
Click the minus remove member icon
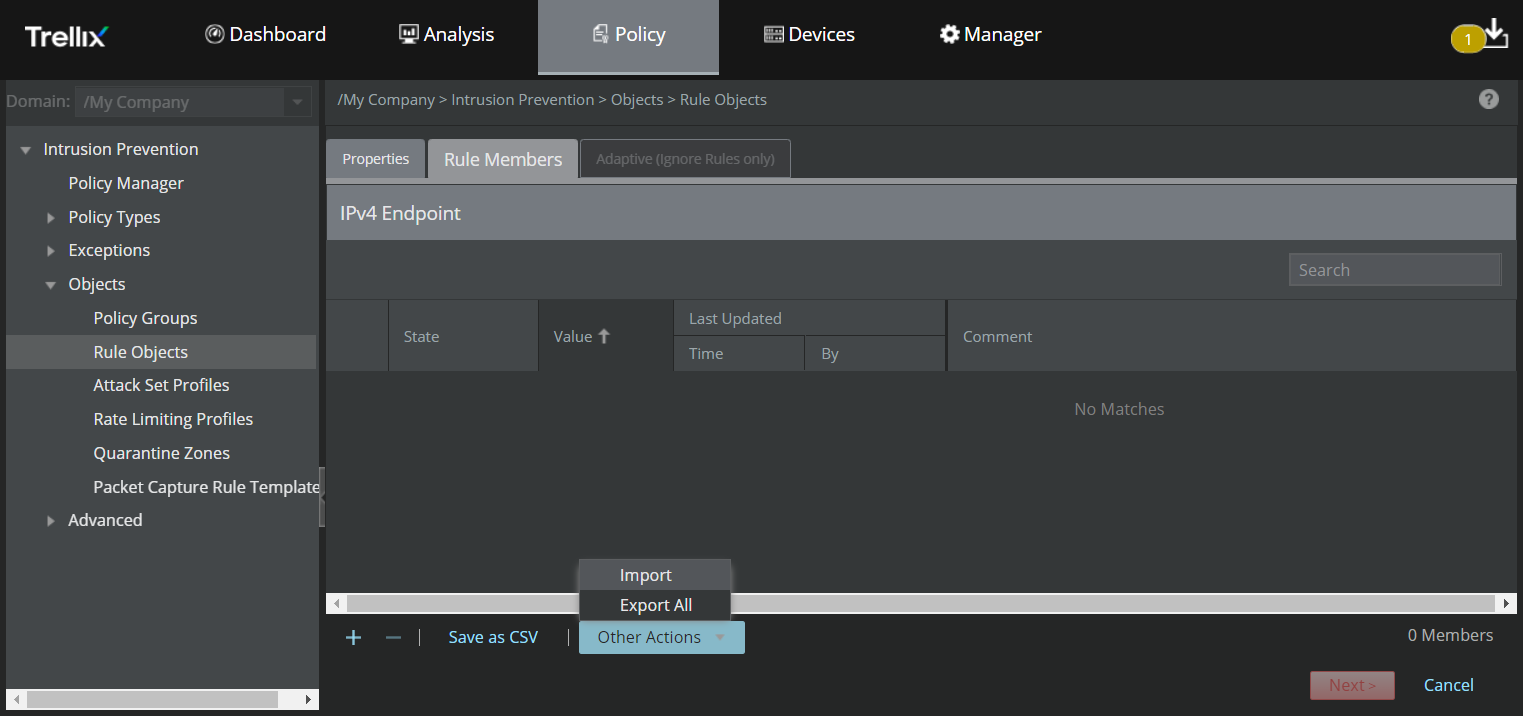tap(393, 637)
